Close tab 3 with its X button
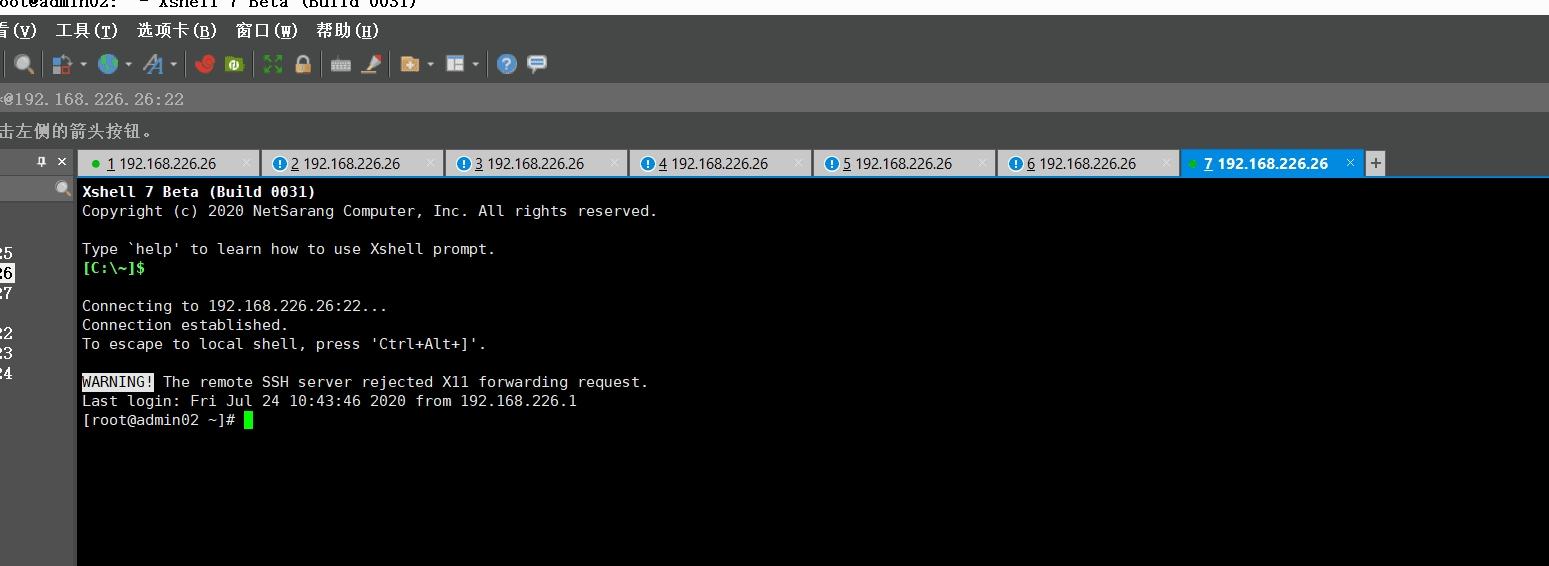Viewport: 1549px width, 566px height. click(614, 163)
